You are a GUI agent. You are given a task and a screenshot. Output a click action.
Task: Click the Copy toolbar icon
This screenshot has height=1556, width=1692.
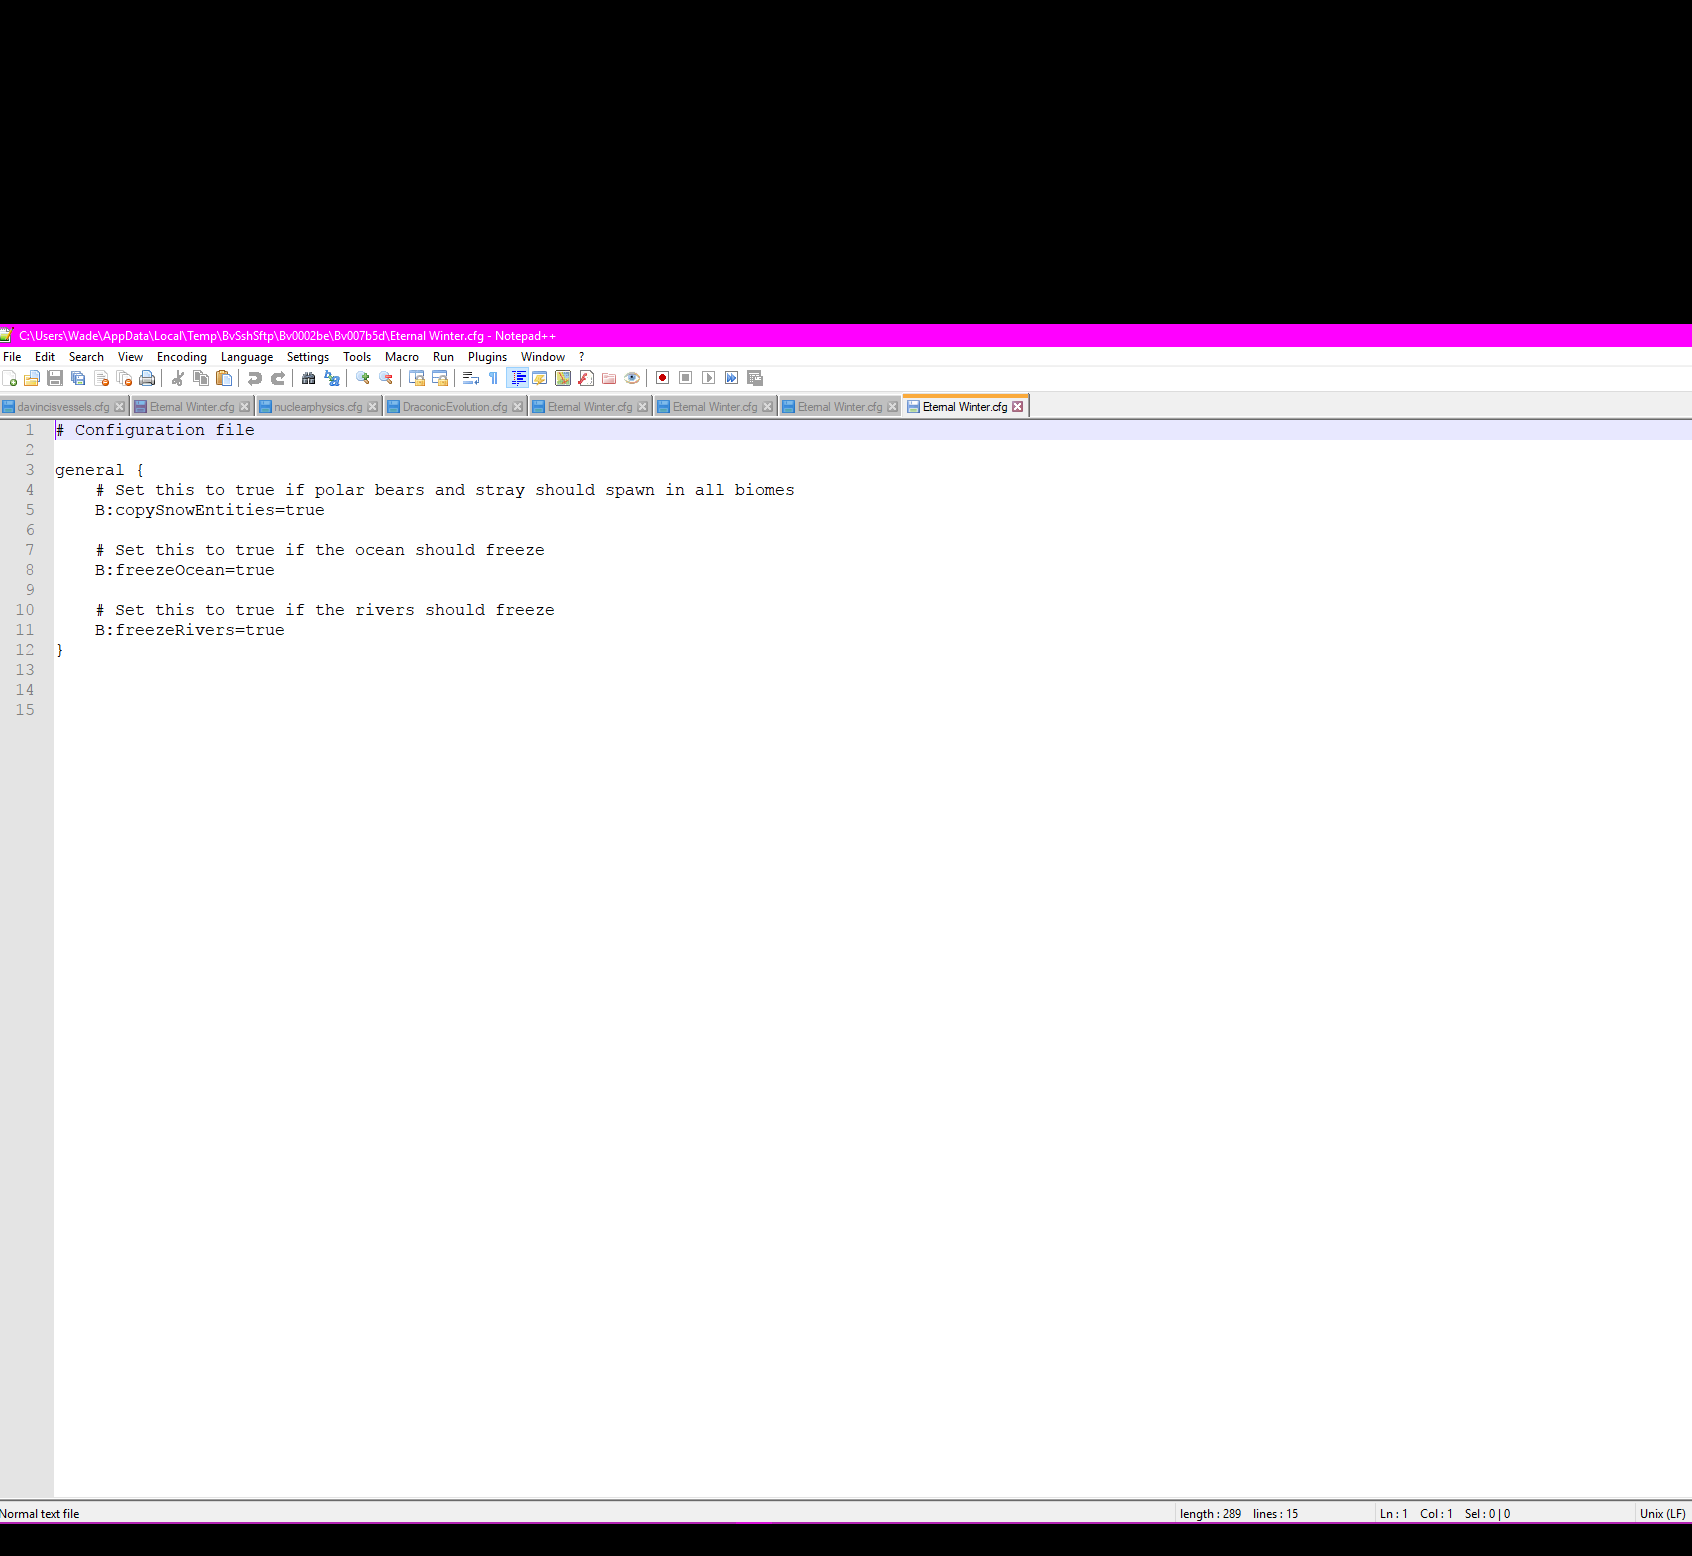click(200, 378)
